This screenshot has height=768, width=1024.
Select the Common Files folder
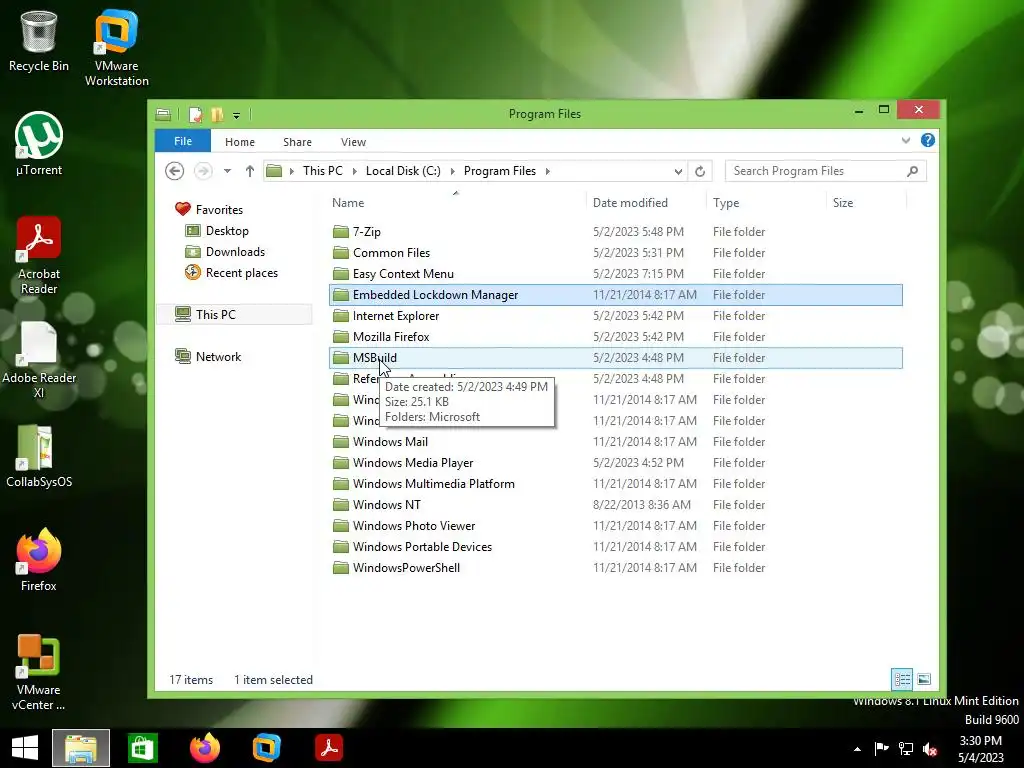click(x=616, y=253)
